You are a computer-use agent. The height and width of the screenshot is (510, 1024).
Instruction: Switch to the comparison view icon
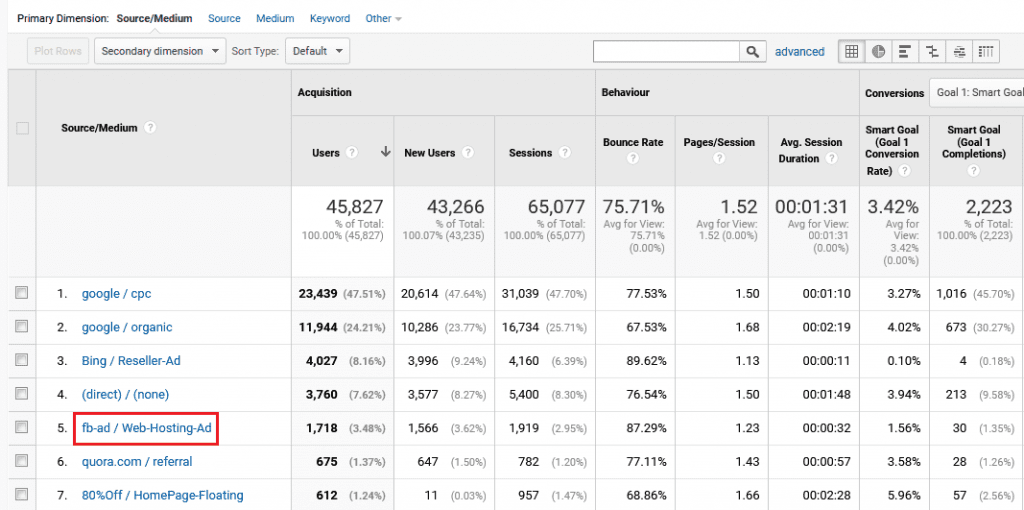932,52
